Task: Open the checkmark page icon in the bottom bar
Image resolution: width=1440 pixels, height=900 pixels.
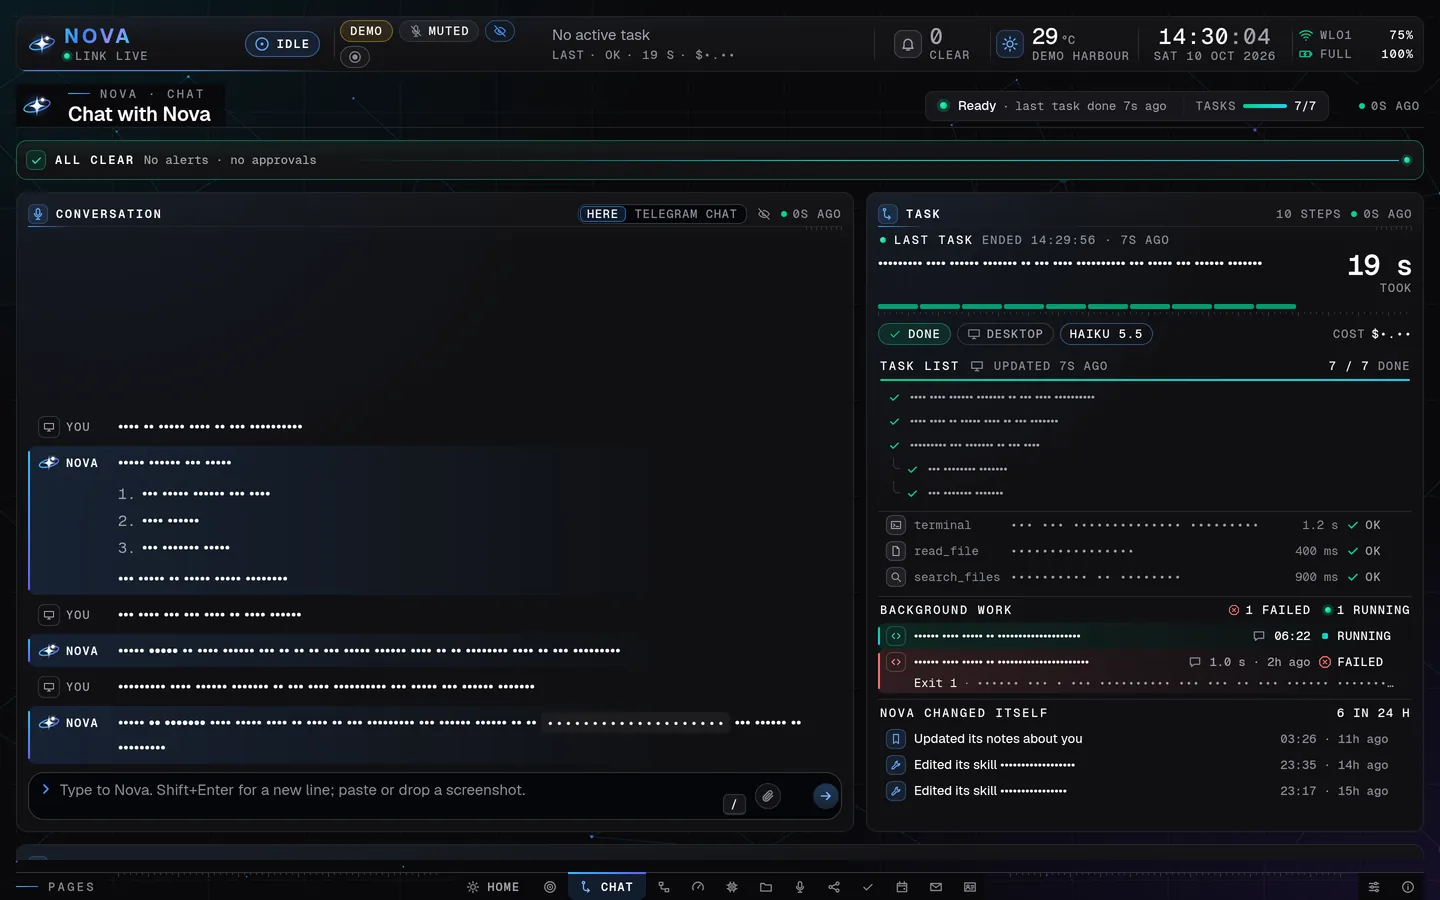Action: point(868,887)
